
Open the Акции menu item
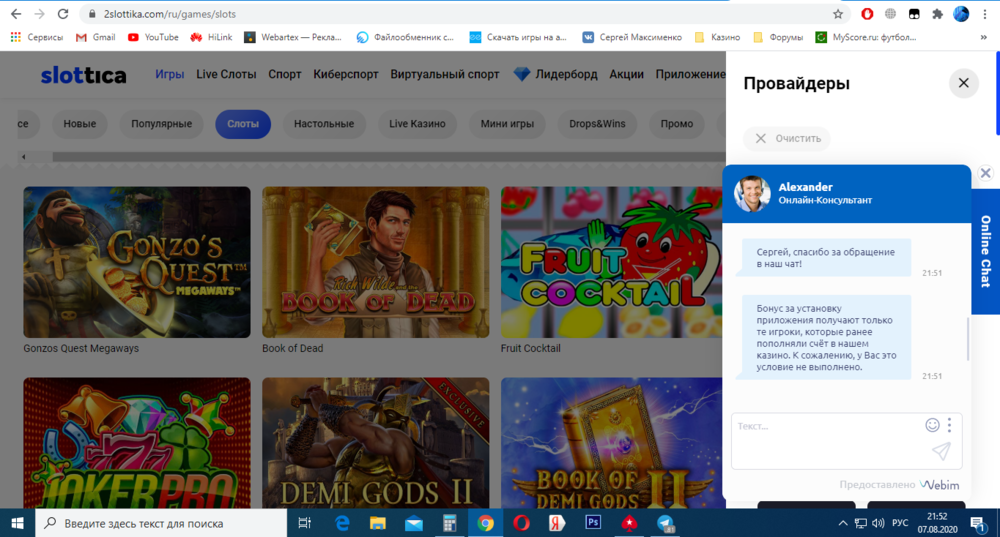(x=626, y=74)
